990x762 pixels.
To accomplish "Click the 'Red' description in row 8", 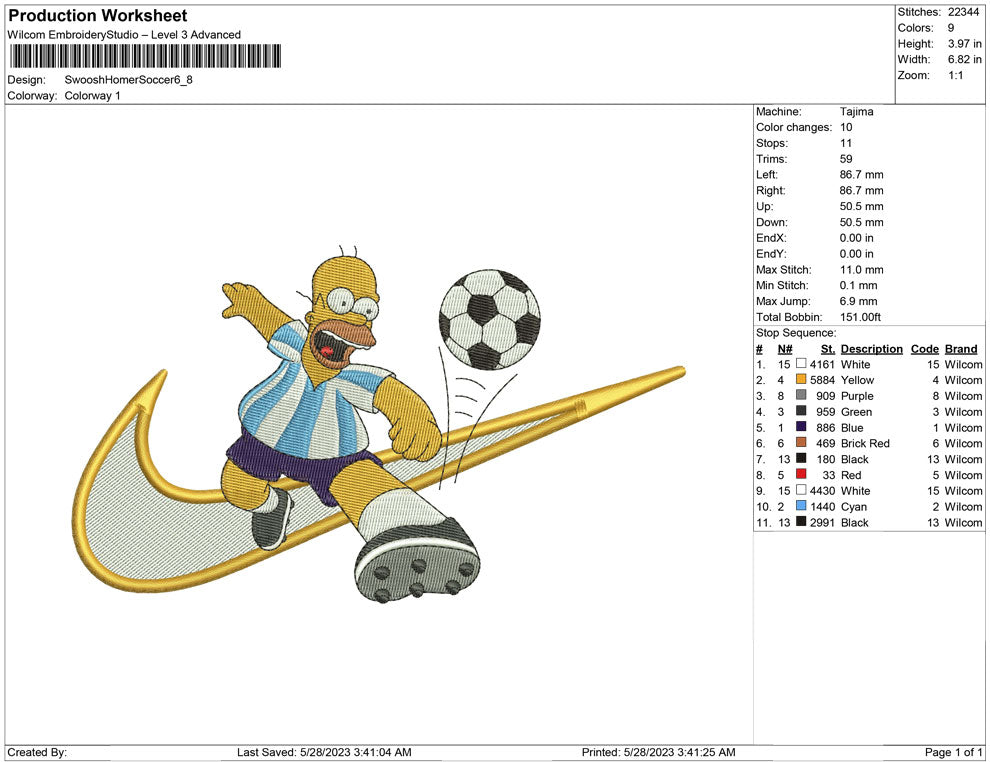I will (x=851, y=475).
